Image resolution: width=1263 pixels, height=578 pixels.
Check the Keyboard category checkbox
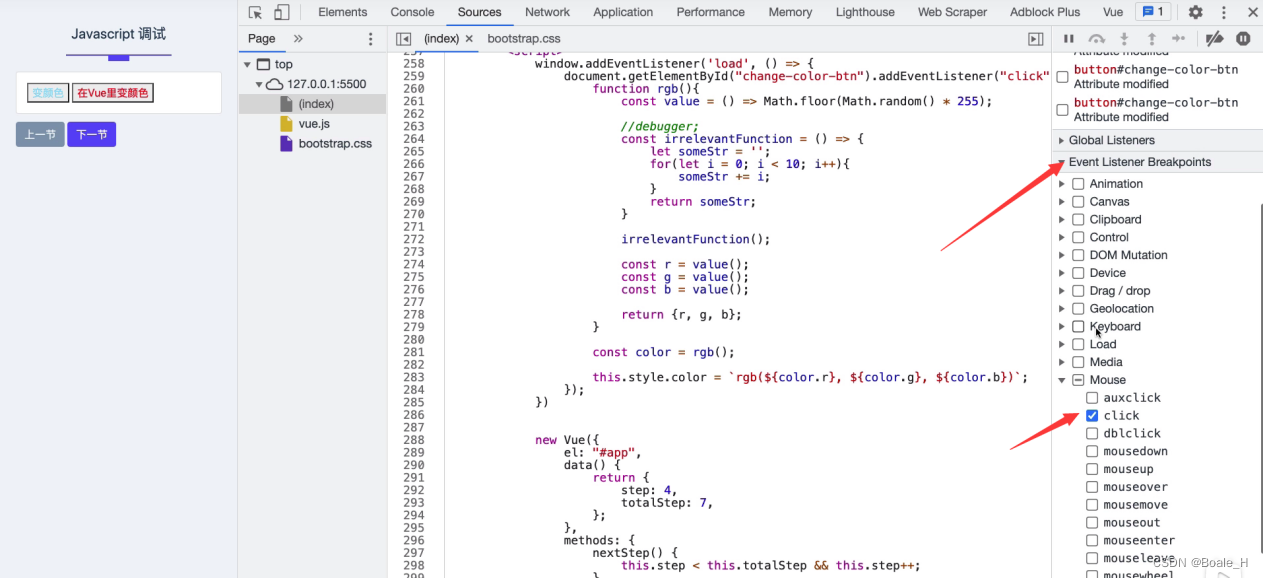tap(1078, 327)
